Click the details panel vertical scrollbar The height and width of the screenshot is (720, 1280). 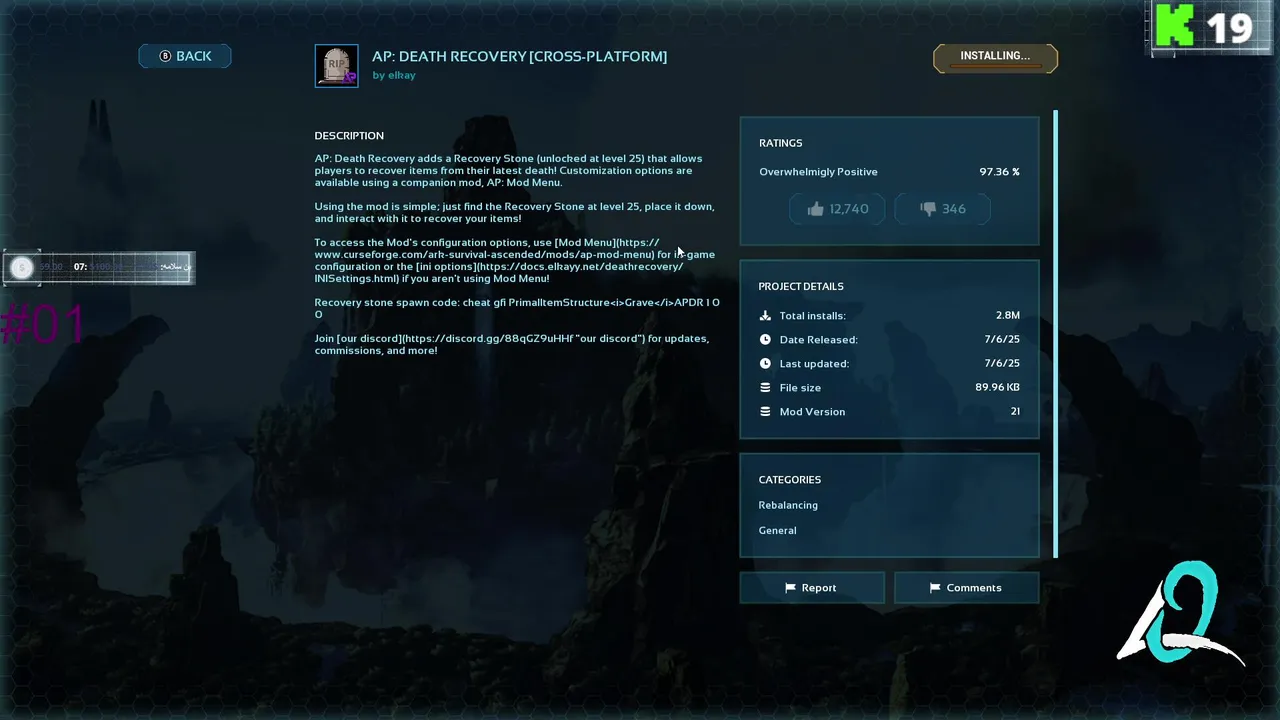pyautogui.click(x=1056, y=334)
